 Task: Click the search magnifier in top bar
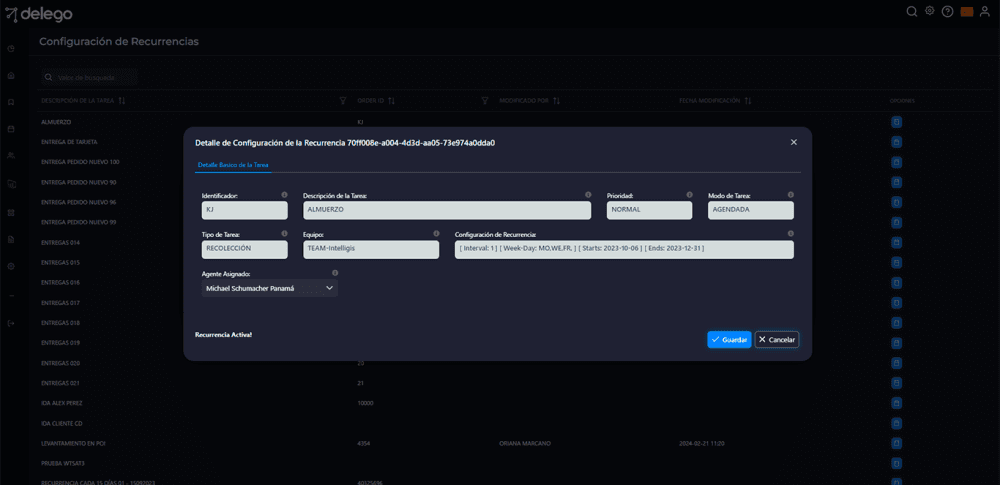(911, 12)
